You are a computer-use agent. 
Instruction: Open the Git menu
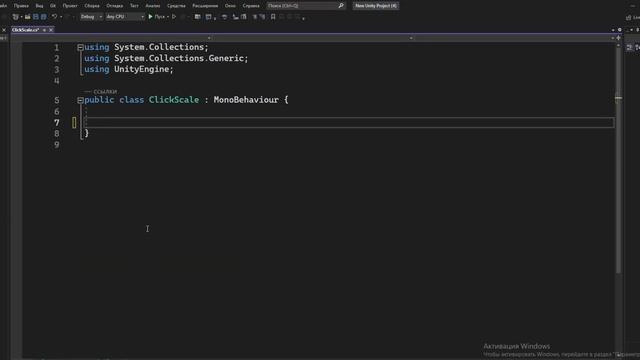click(53, 6)
